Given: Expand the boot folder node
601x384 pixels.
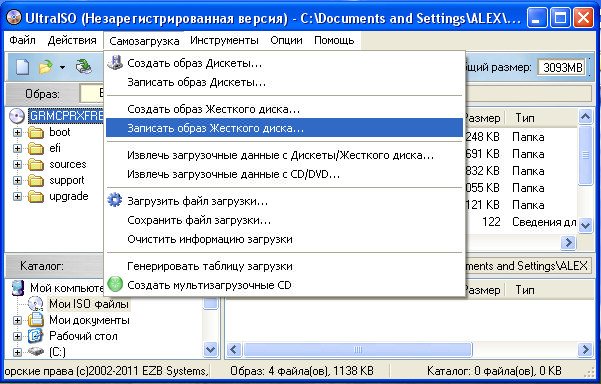Looking at the screenshot, I should (x=17, y=133).
